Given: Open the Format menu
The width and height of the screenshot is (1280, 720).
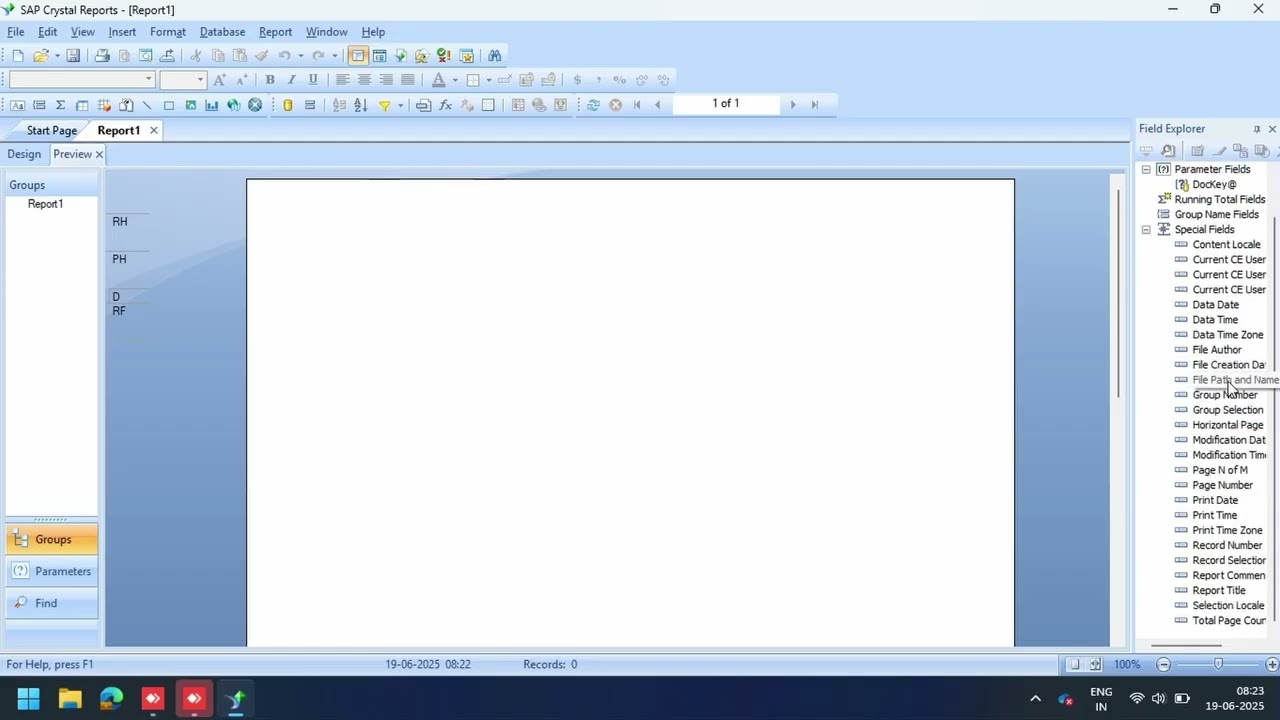Looking at the screenshot, I should [x=168, y=32].
